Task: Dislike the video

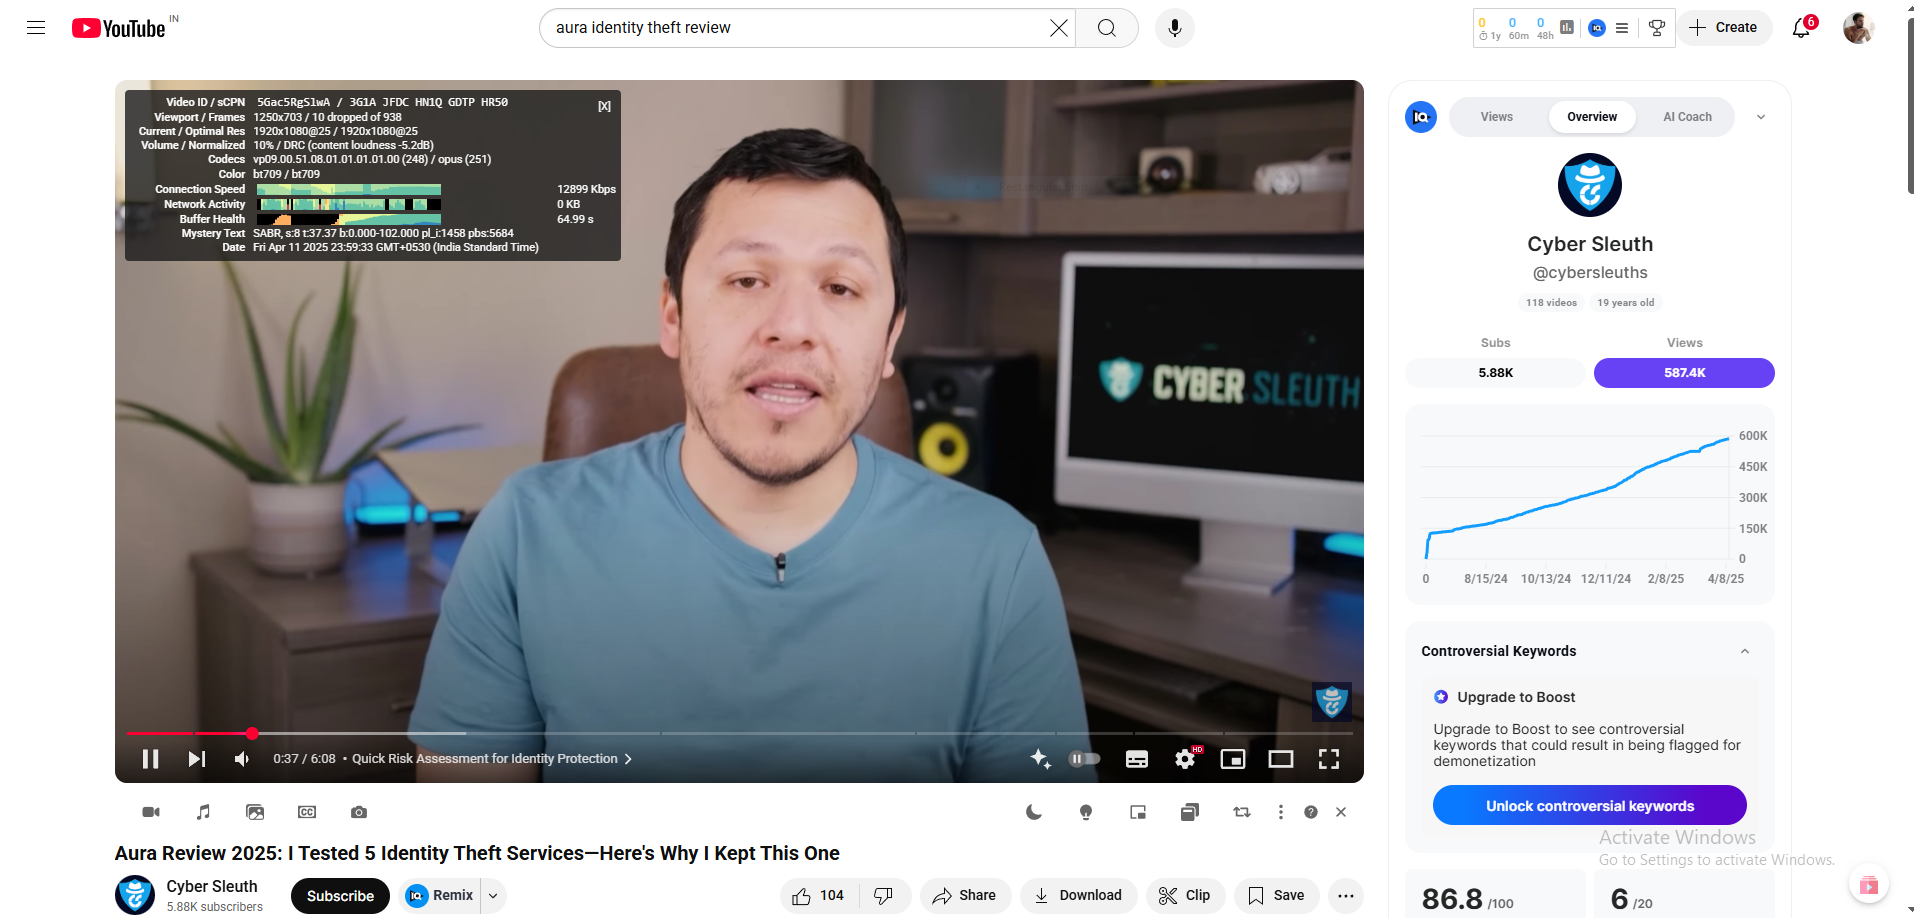Action: click(x=884, y=896)
